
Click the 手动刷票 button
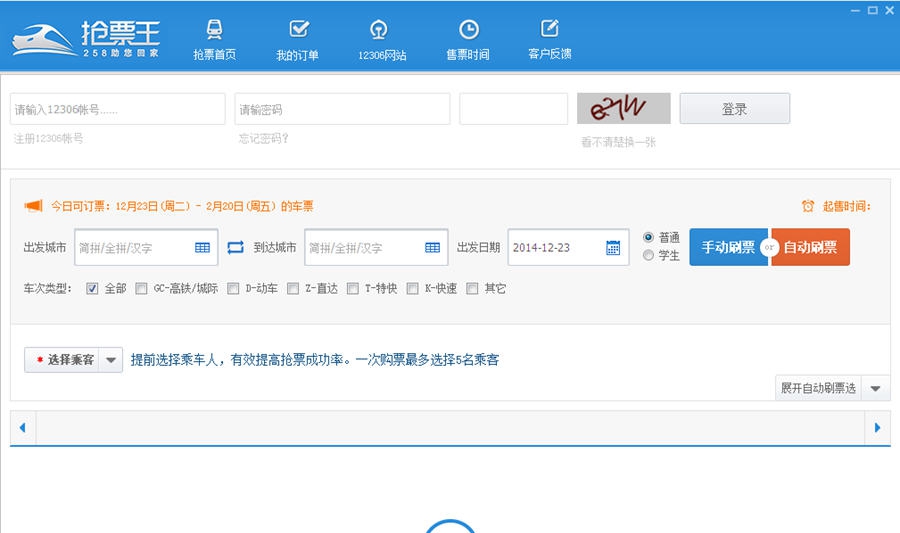pyautogui.click(x=728, y=247)
